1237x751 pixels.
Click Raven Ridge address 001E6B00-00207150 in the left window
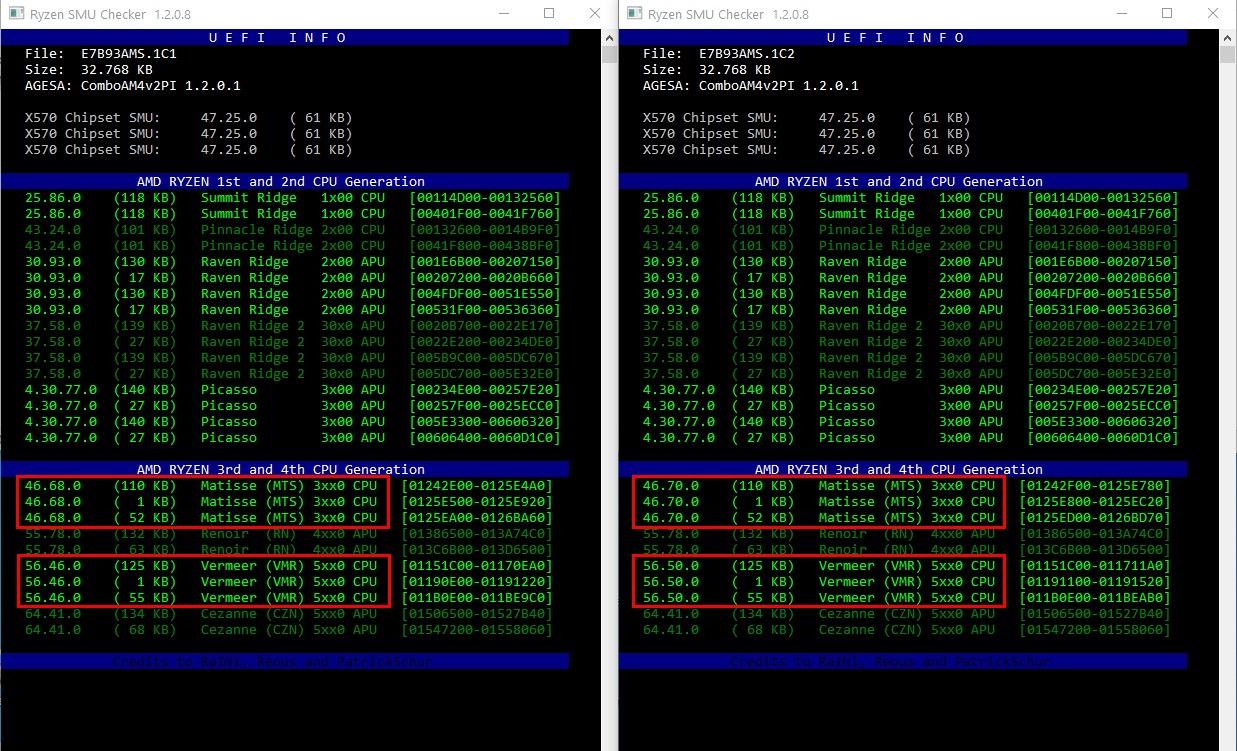485,261
